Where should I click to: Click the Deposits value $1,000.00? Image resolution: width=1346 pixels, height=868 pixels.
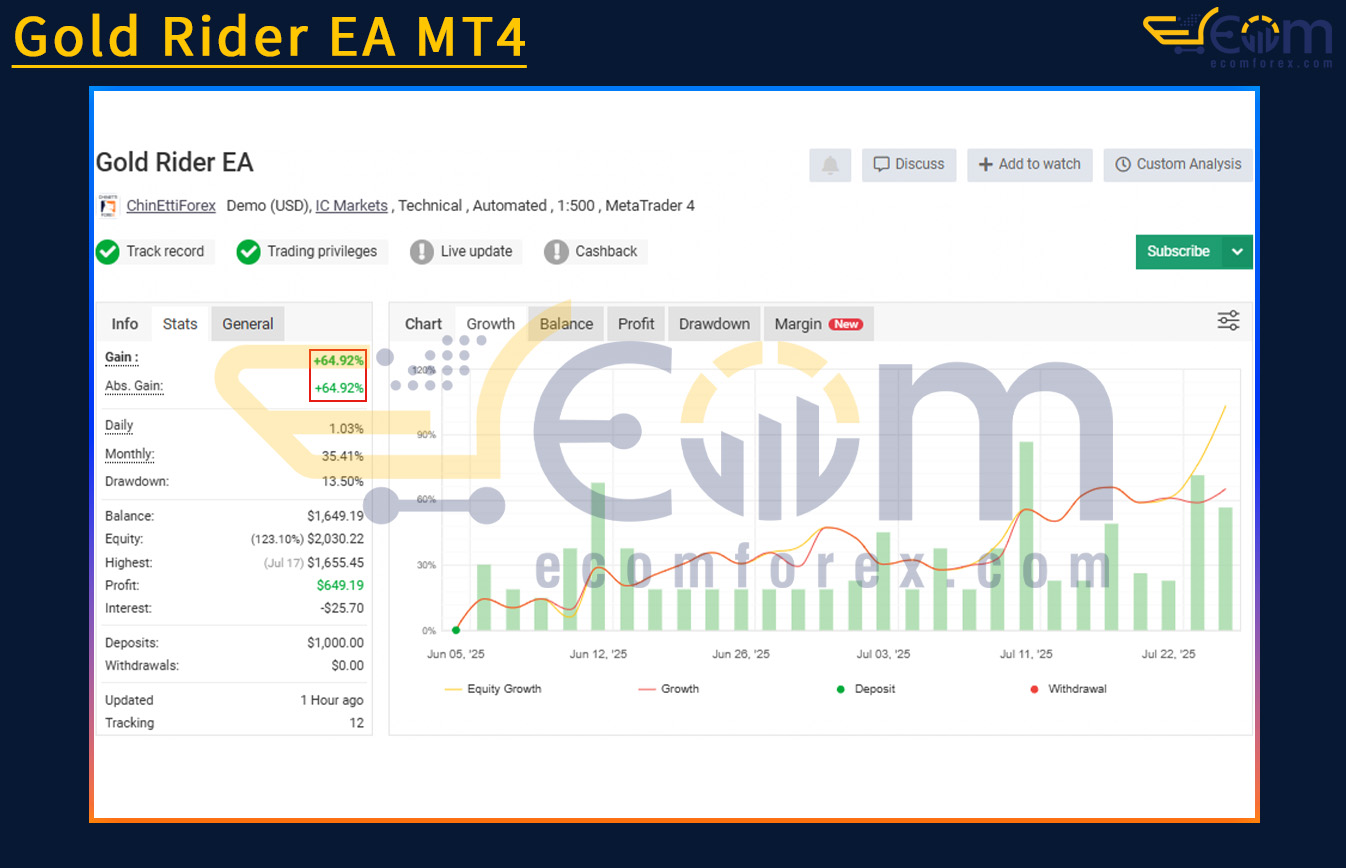click(x=335, y=644)
